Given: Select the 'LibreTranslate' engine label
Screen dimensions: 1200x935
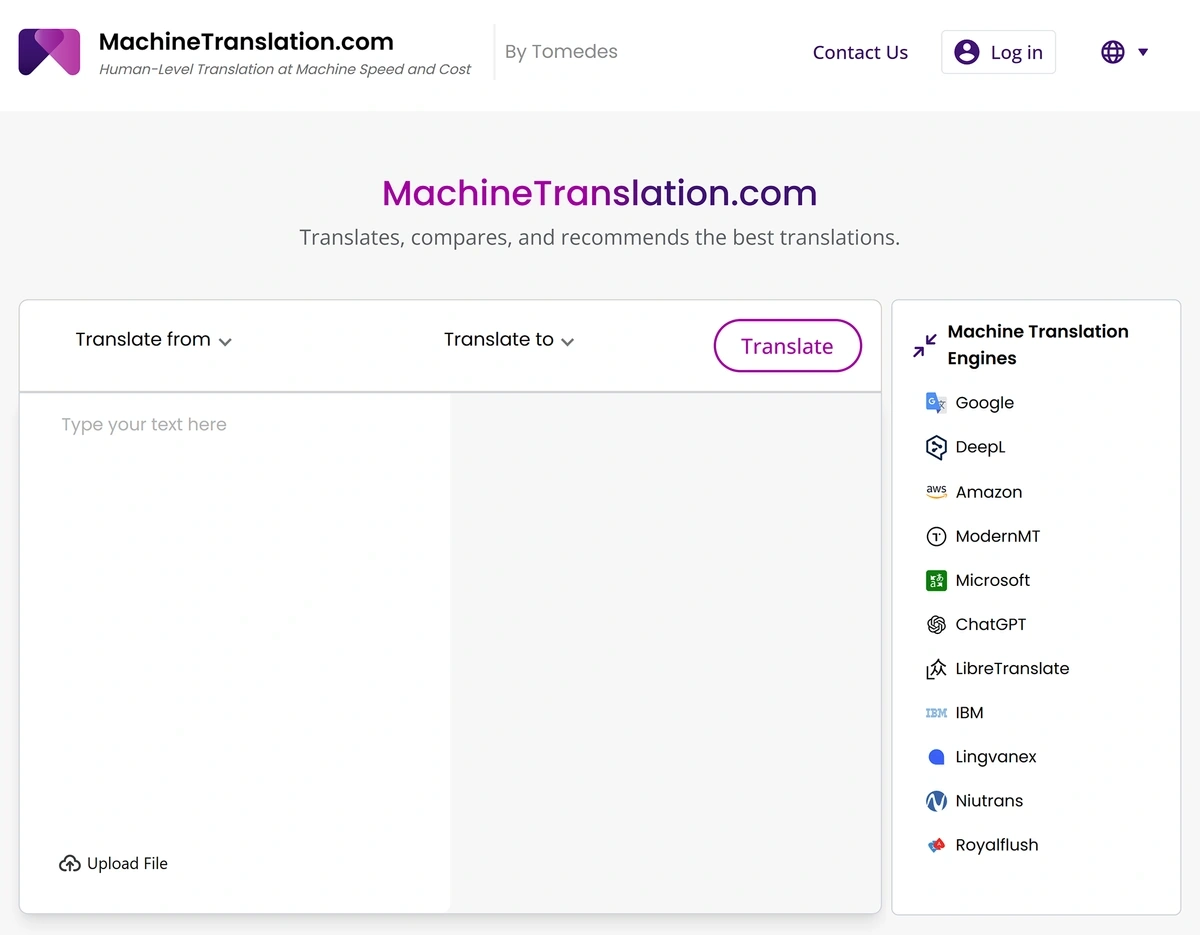Looking at the screenshot, I should (x=1012, y=668).
